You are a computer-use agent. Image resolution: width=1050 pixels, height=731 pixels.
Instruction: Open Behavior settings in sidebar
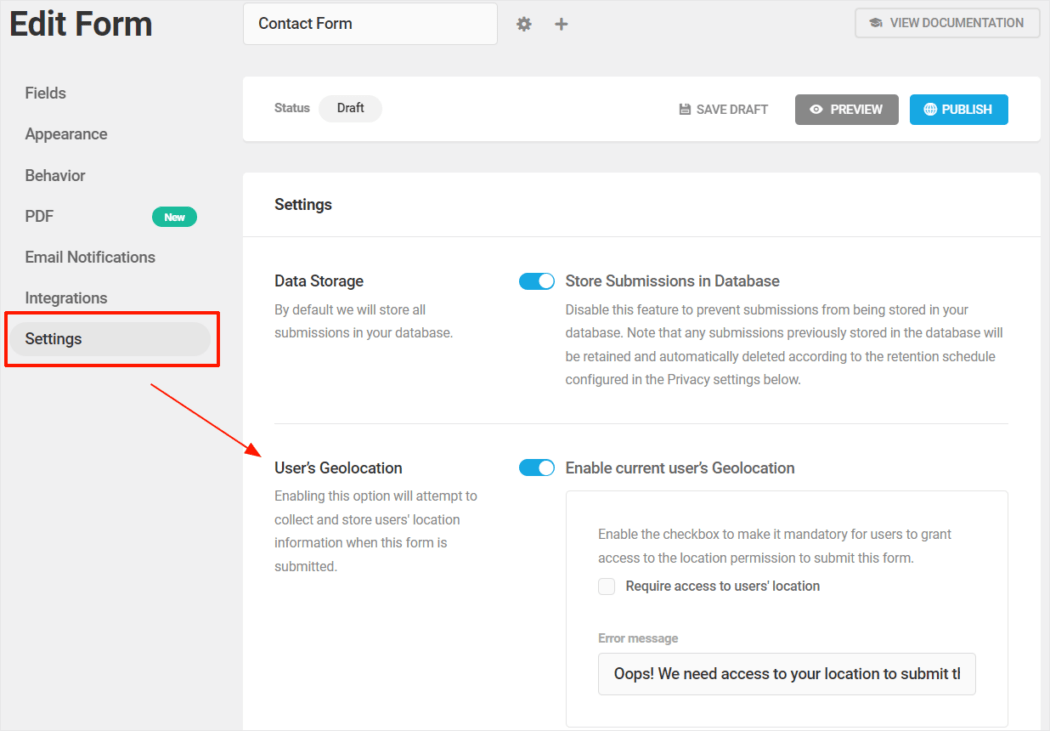55,175
